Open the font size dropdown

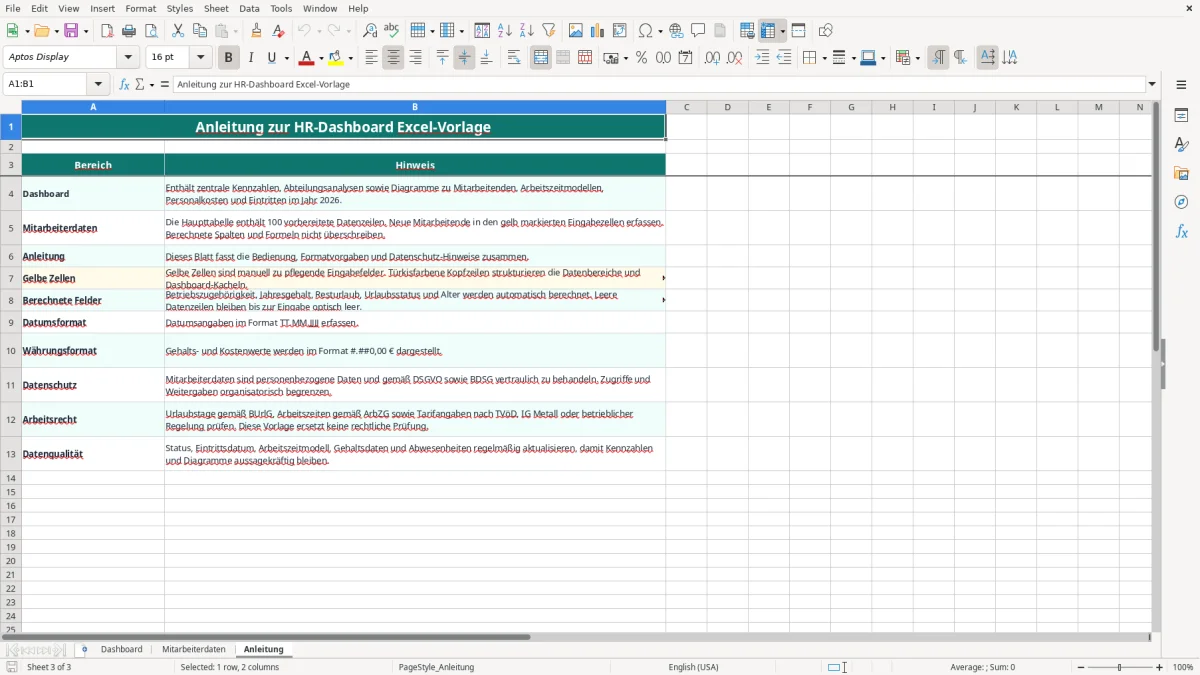(200, 58)
